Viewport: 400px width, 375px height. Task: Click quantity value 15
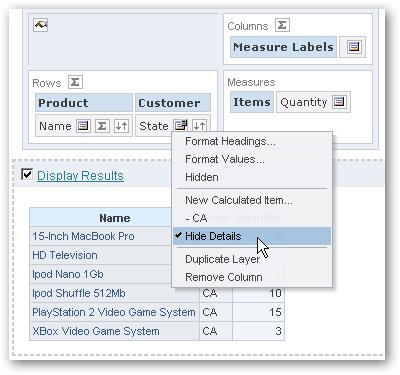[275, 312]
